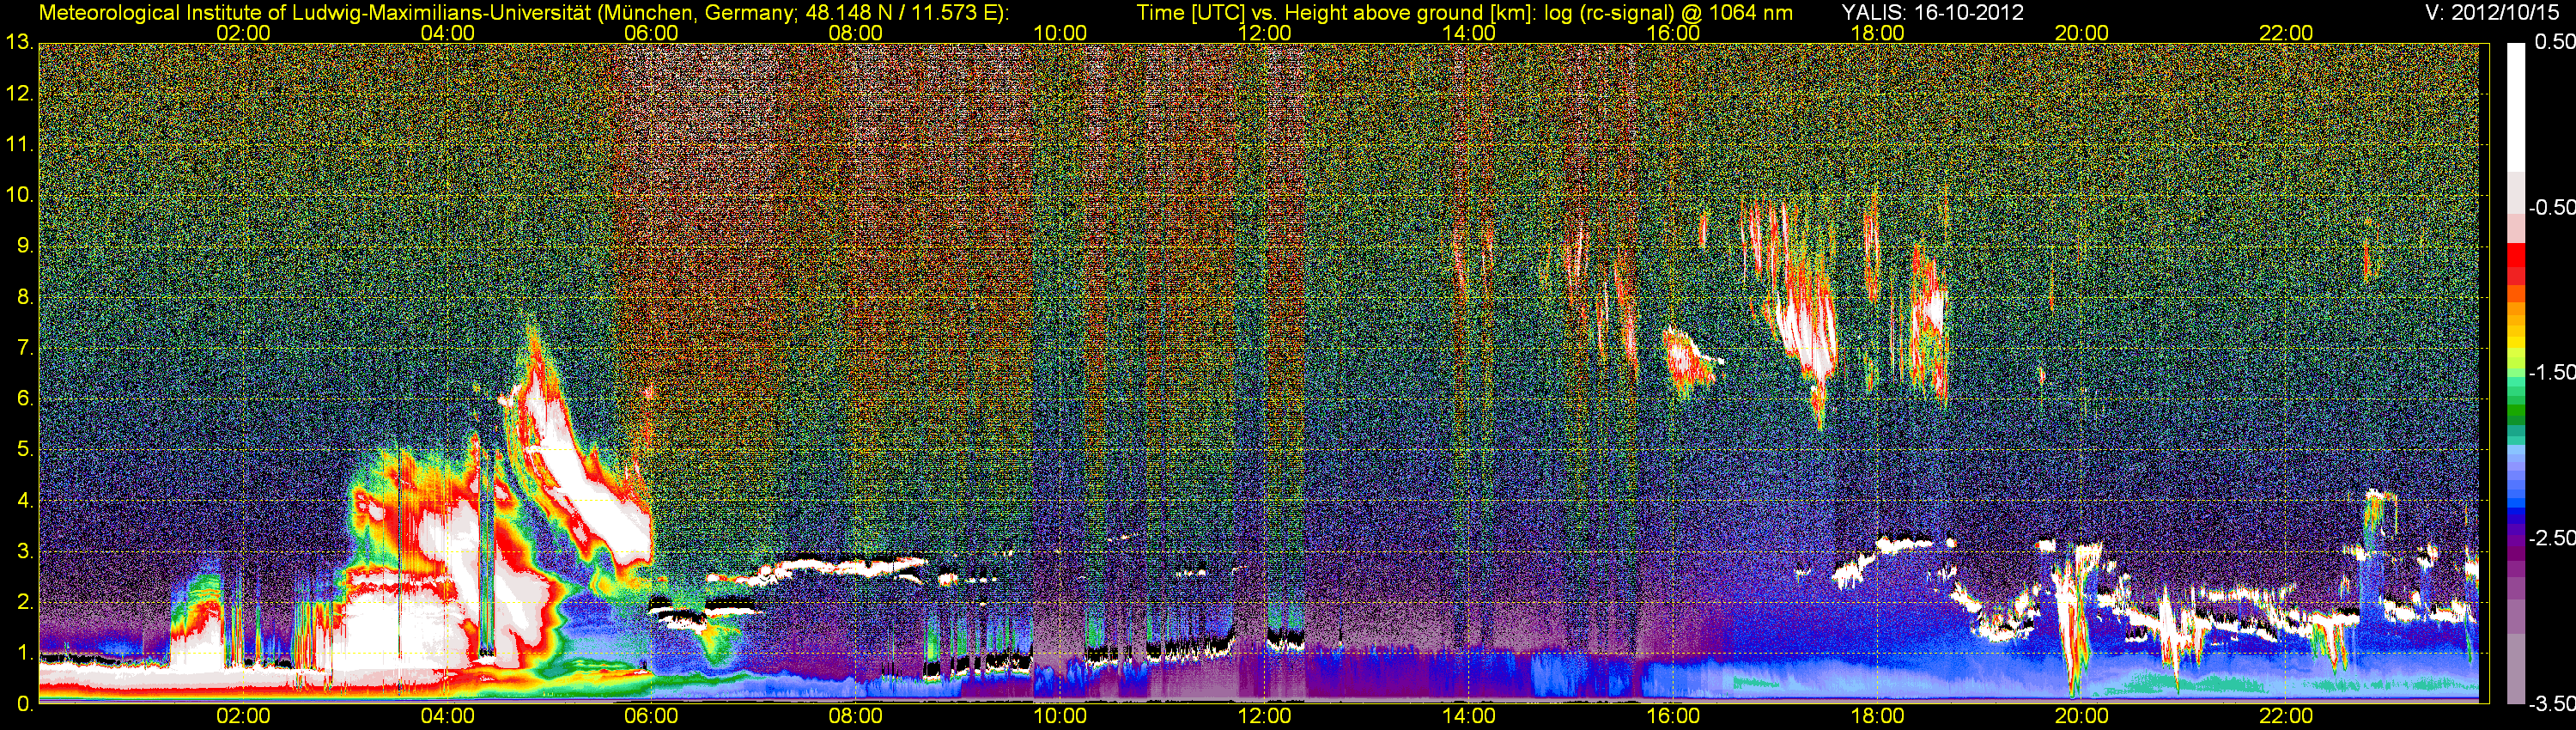The height and width of the screenshot is (730, 2576).
Task: Click the 14:00 label on the top time axis
Action: 1468,33
